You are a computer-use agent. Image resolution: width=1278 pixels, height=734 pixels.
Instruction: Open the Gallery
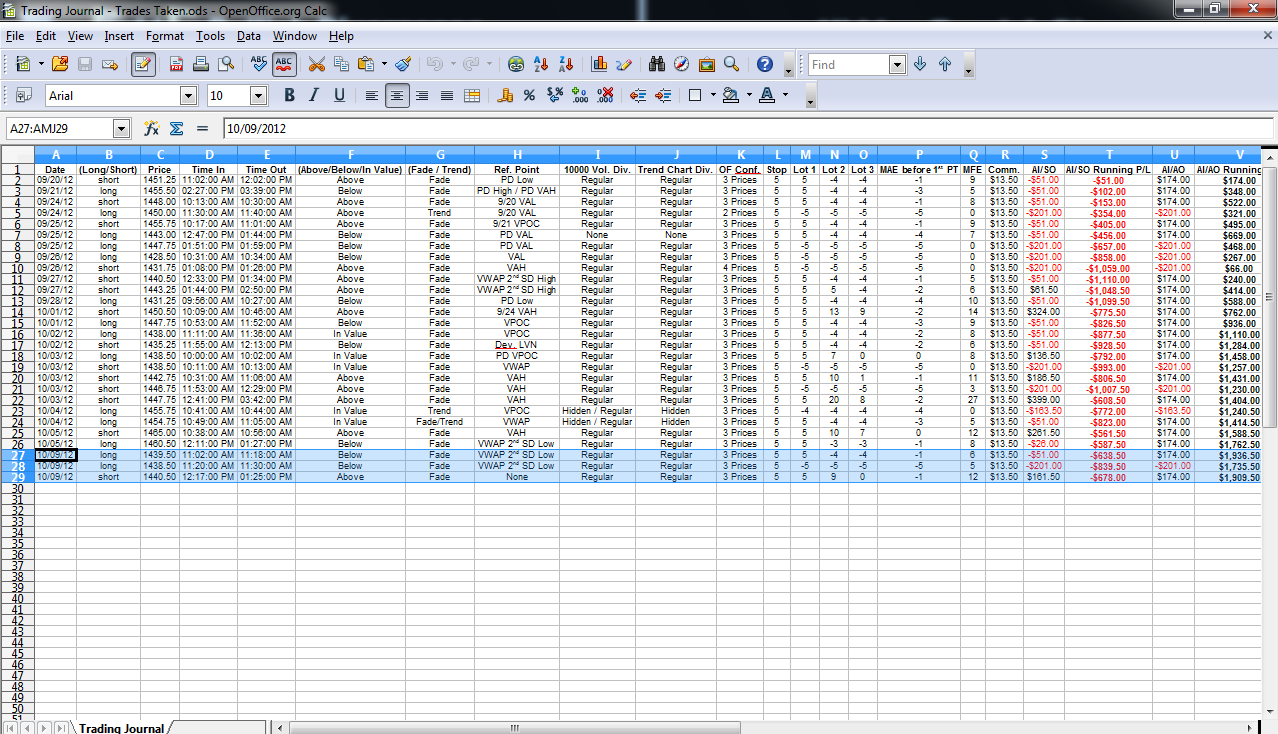tap(707, 64)
